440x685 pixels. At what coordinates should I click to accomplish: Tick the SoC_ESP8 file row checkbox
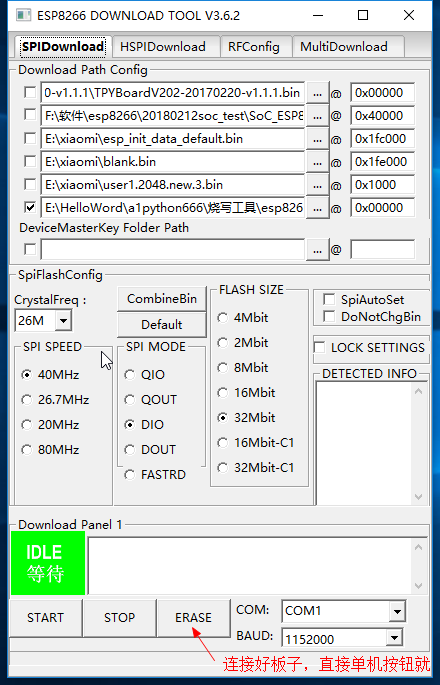click(30, 115)
